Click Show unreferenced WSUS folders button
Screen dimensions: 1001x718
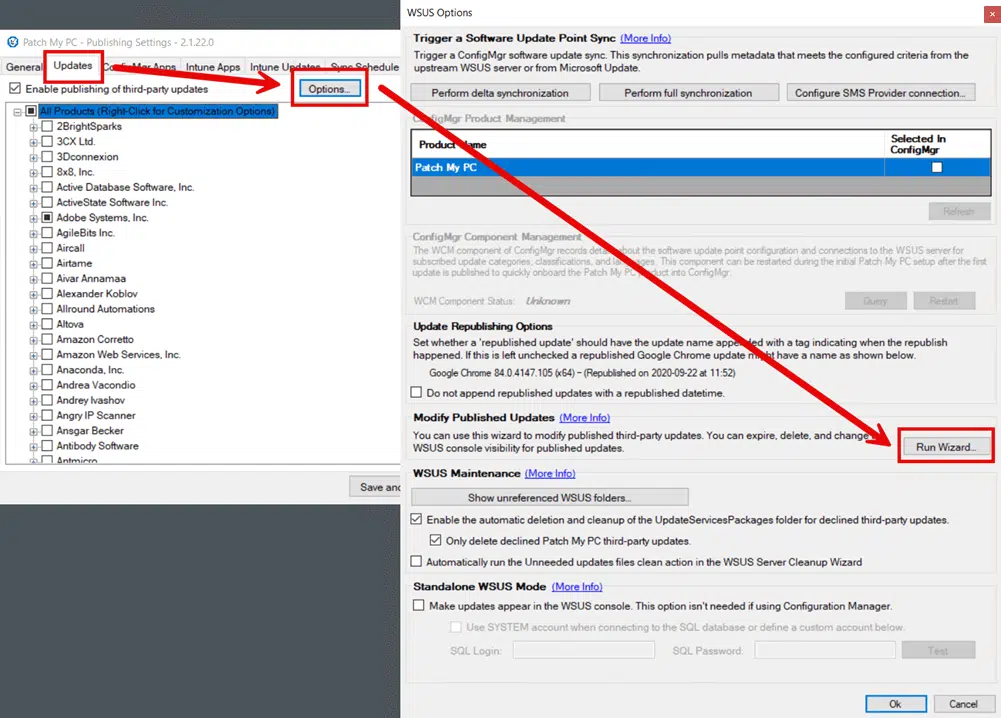pos(549,497)
